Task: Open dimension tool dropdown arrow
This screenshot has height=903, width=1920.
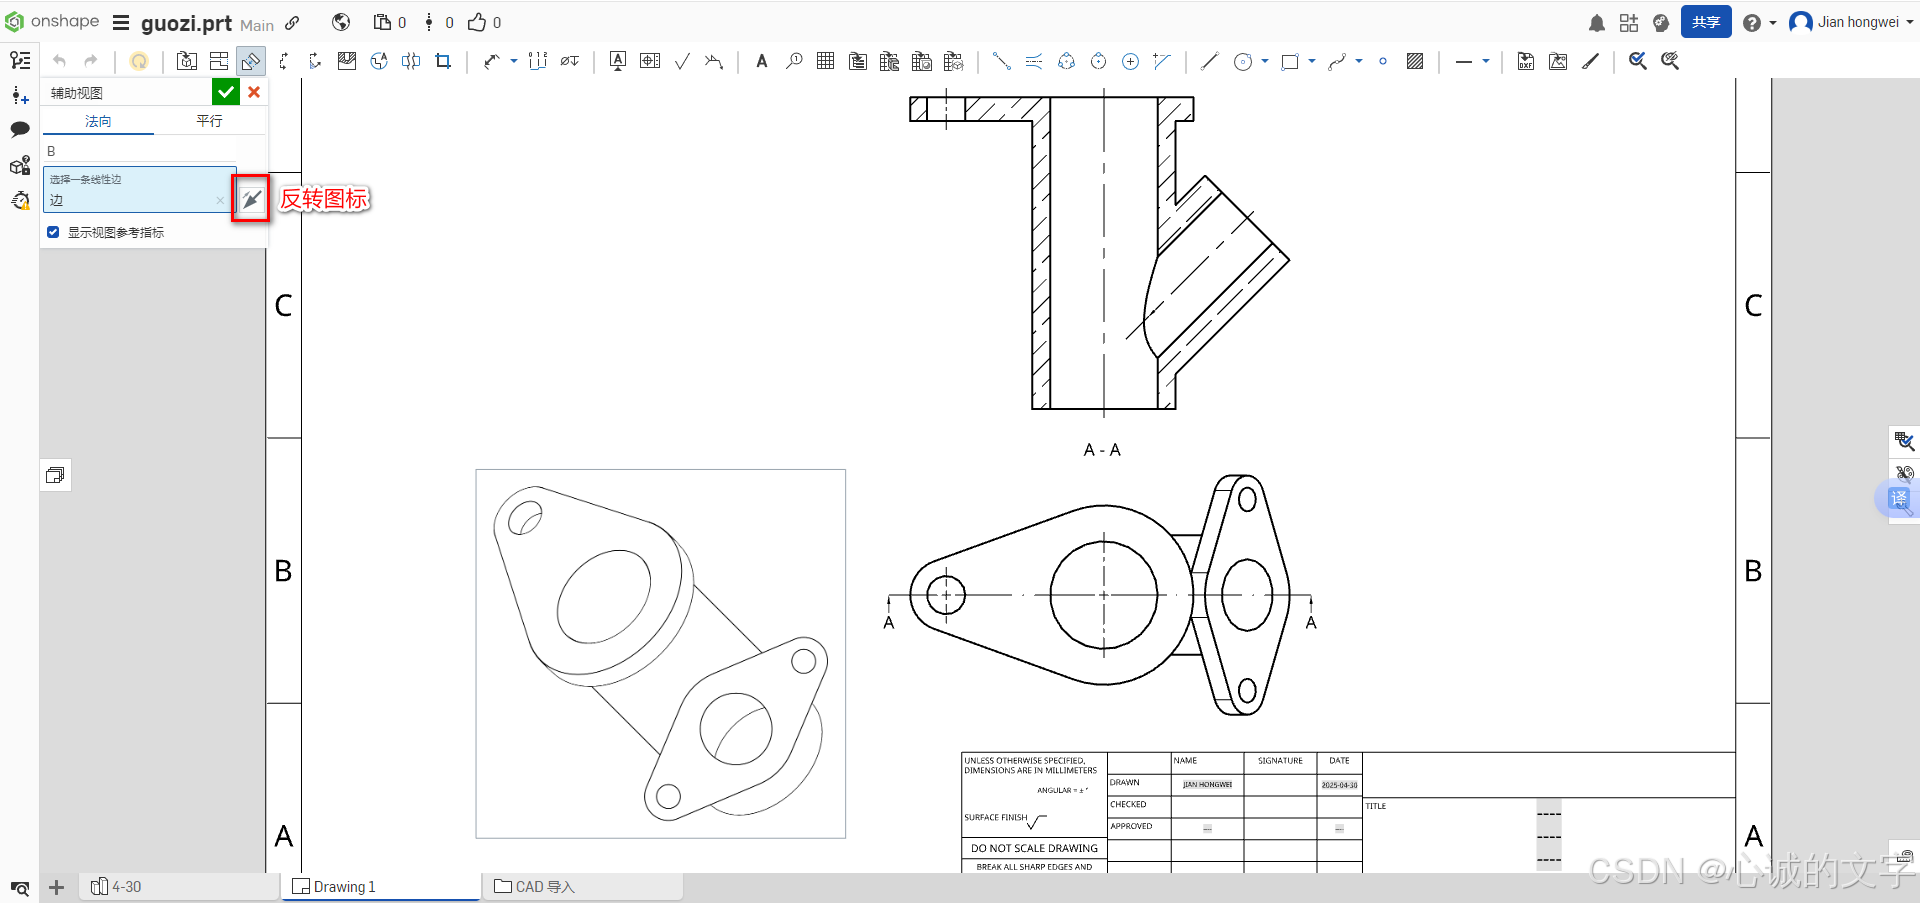Action: (x=514, y=61)
